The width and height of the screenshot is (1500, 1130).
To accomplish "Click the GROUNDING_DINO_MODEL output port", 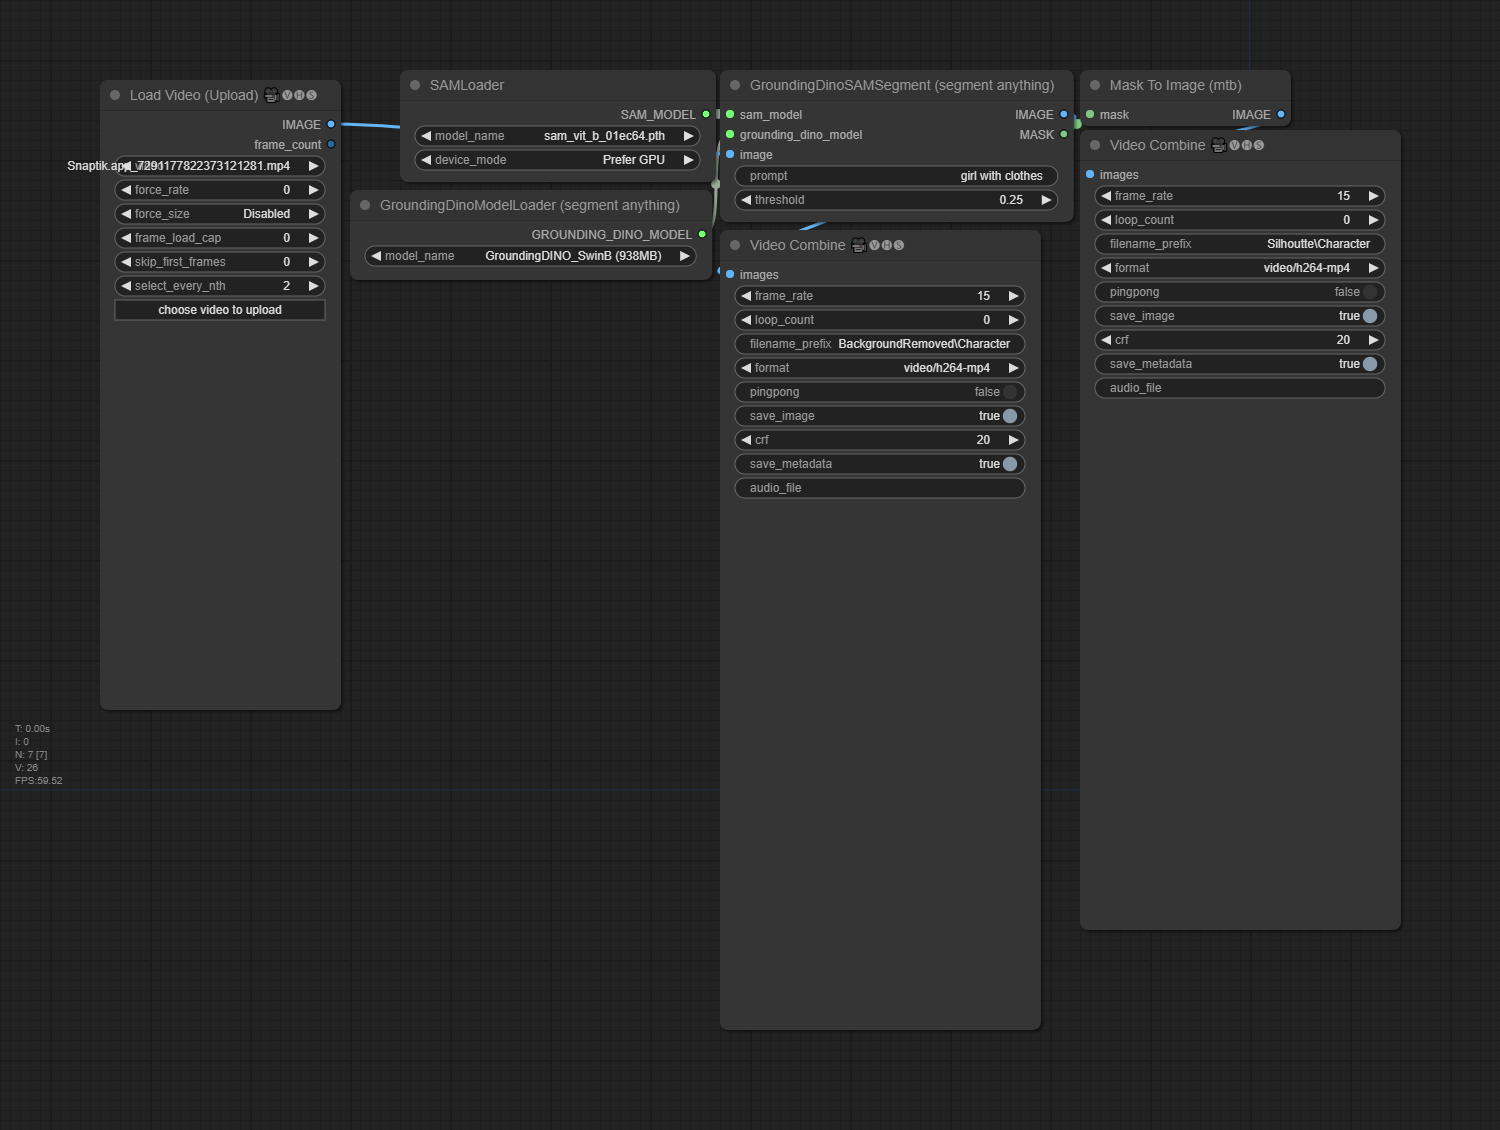I will [x=702, y=235].
